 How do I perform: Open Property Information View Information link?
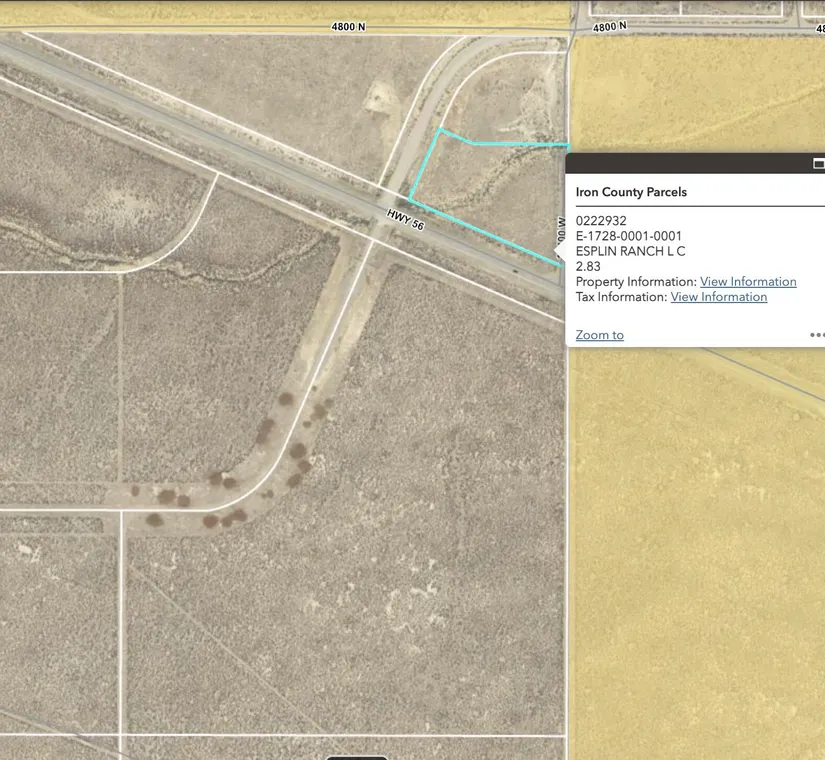748,282
